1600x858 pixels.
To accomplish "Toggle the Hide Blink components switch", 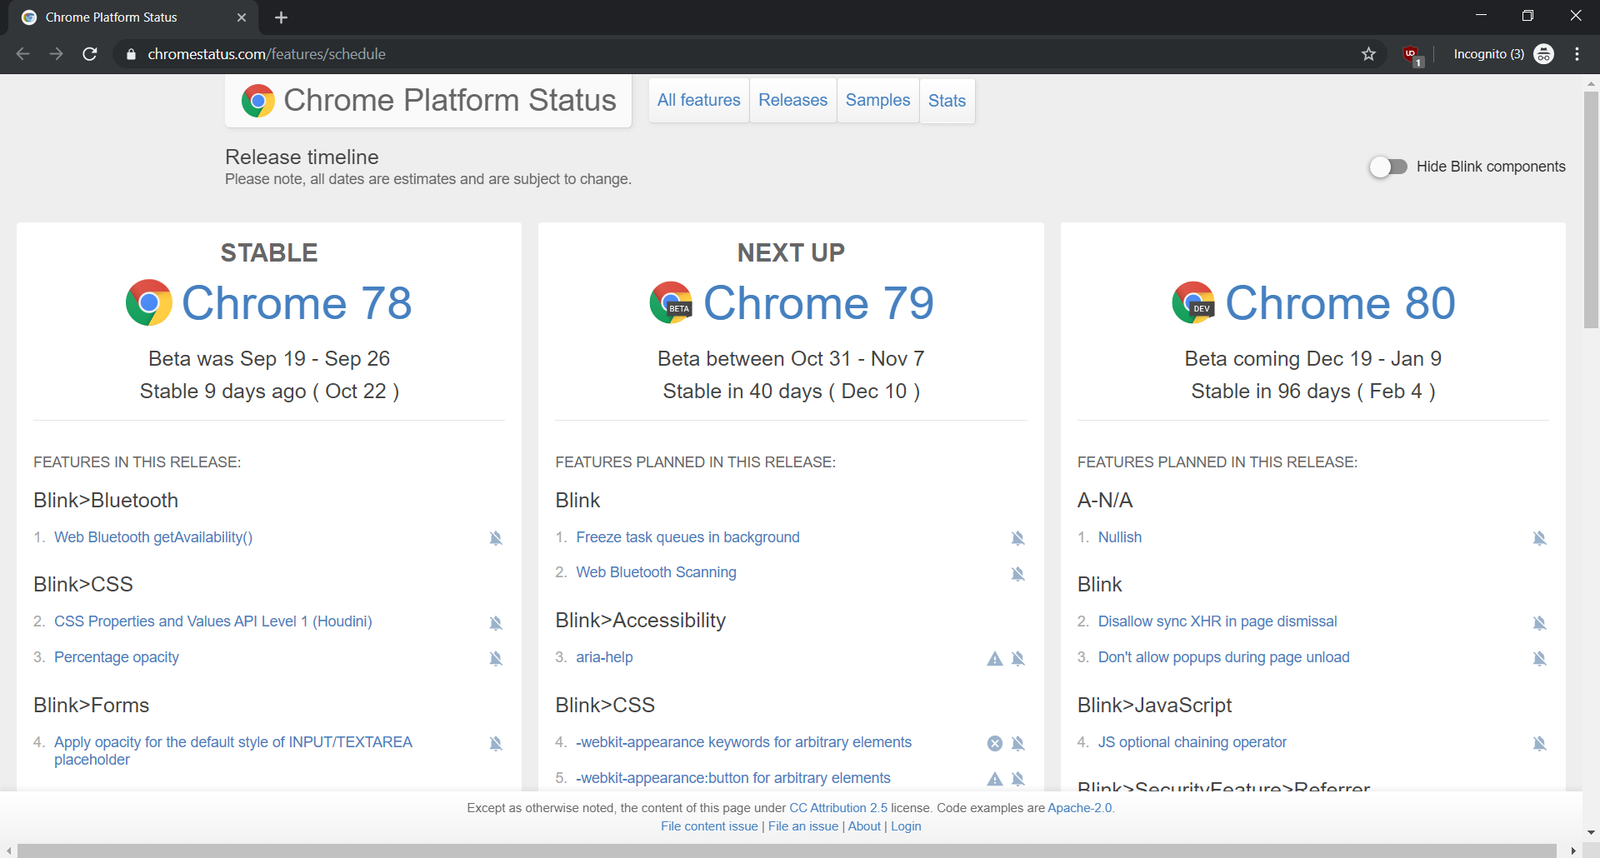I will coord(1388,167).
